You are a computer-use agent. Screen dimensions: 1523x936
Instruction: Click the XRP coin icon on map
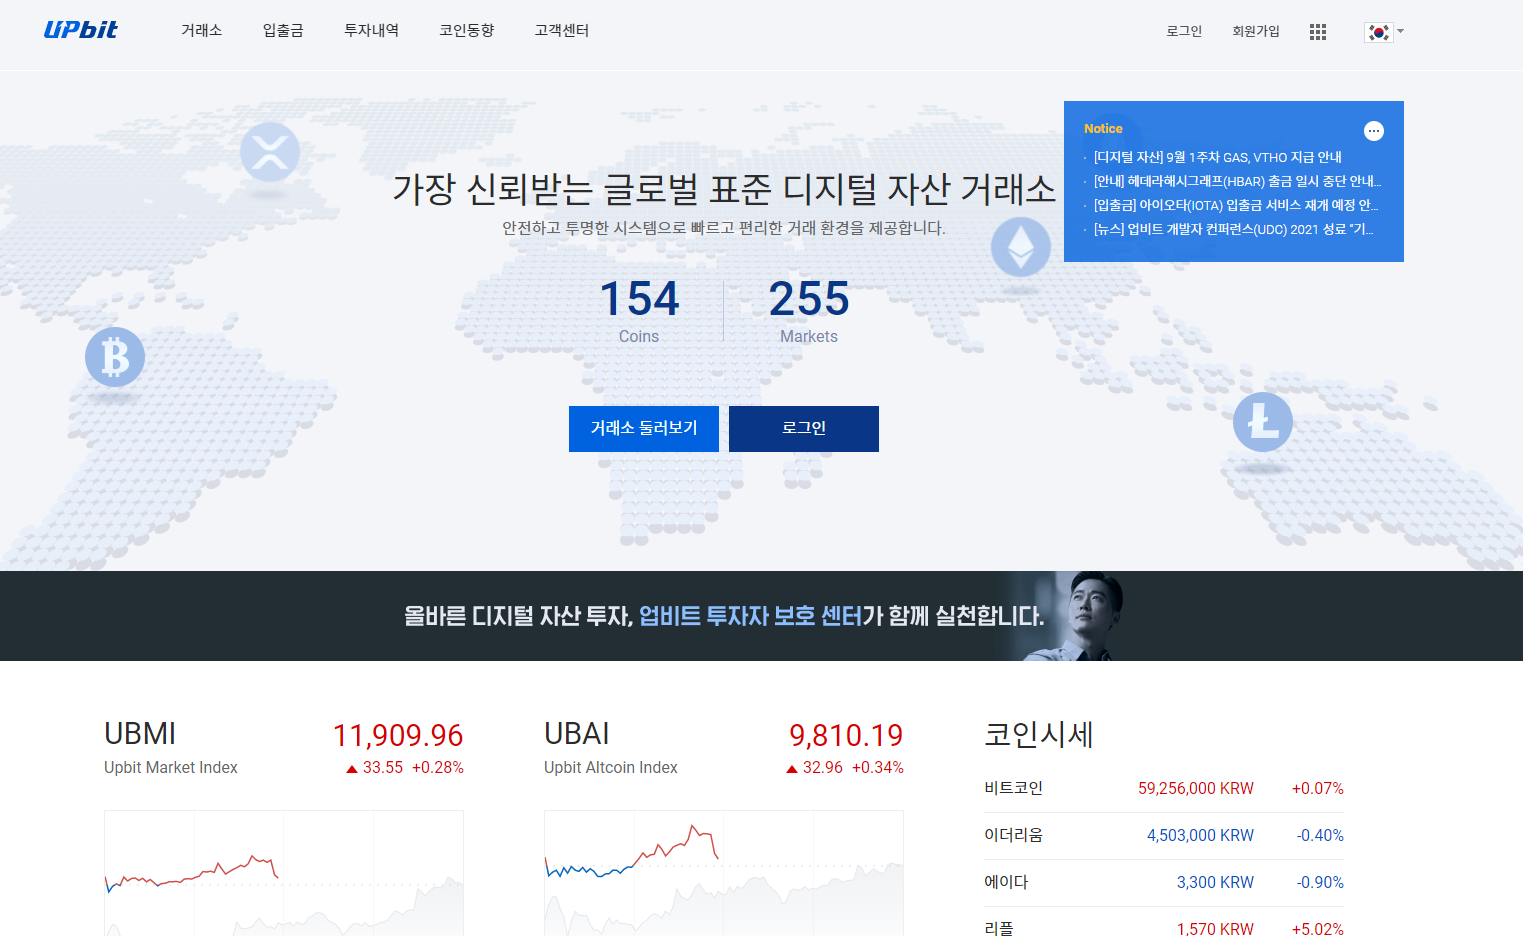pyautogui.click(x=270, y=152)
